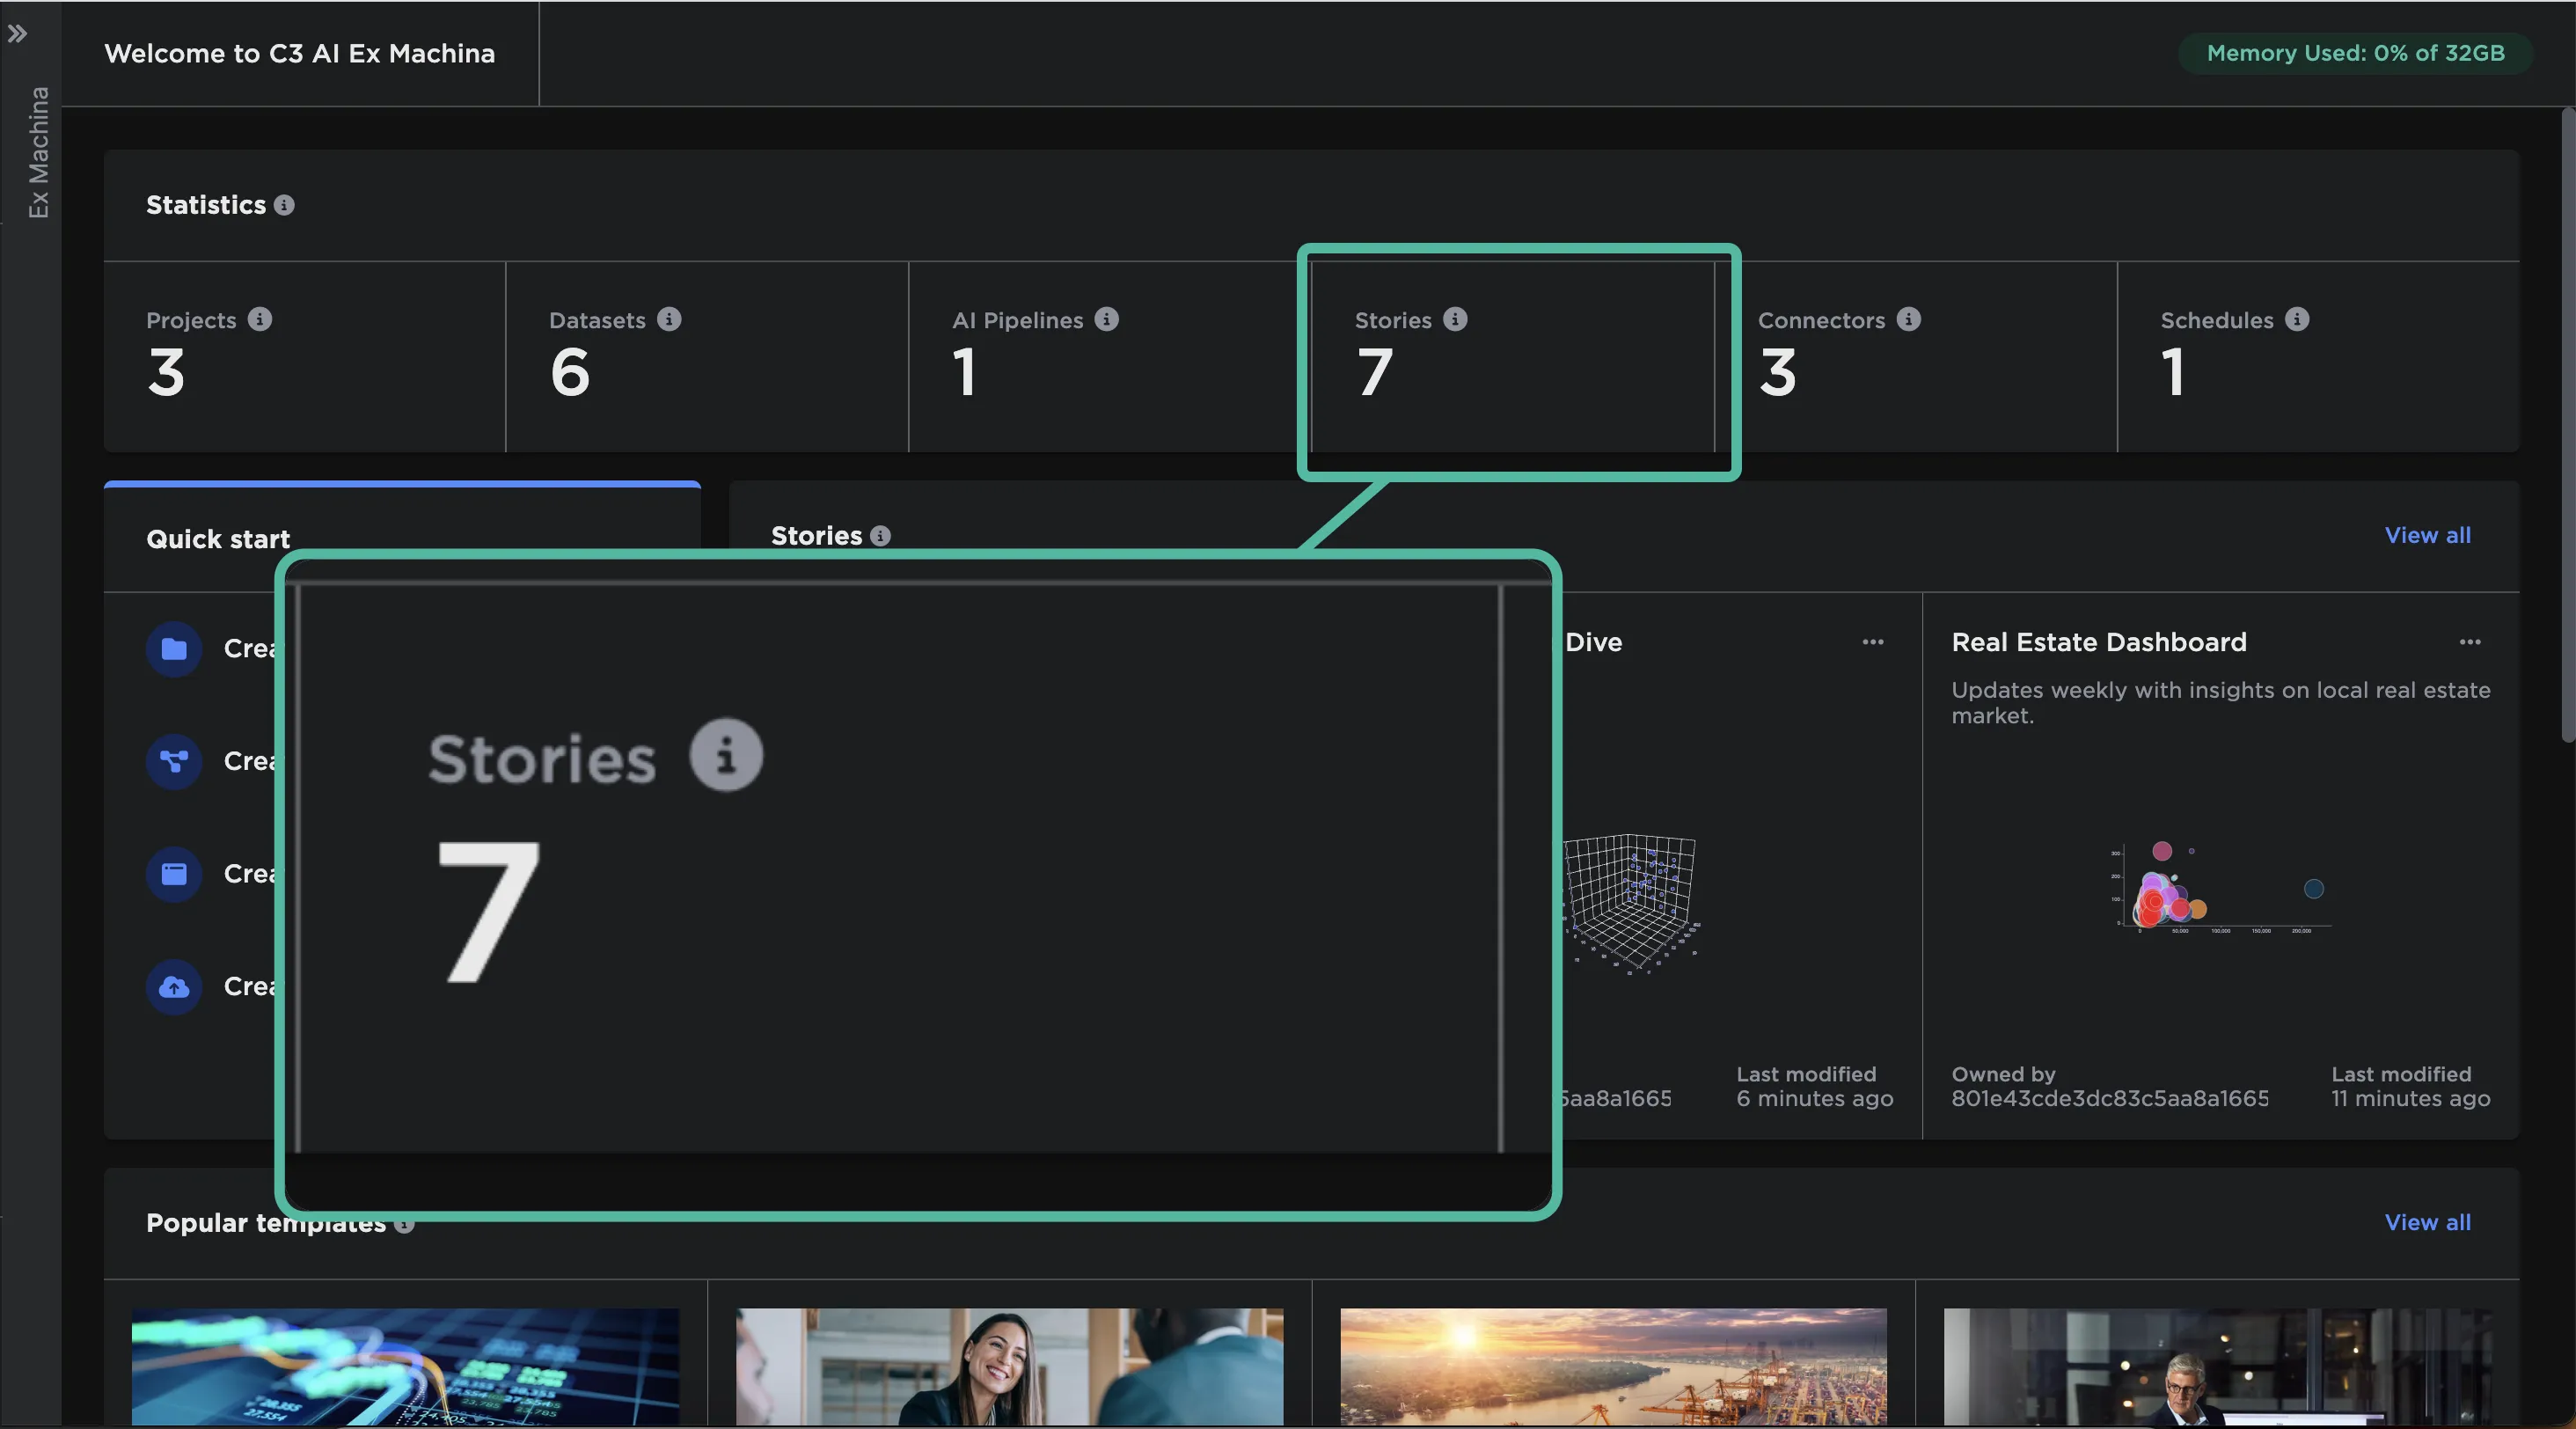Open the Real Estate Dashboard story title
This screenshot has height=1429, width=2576.
coord(2098,642)
